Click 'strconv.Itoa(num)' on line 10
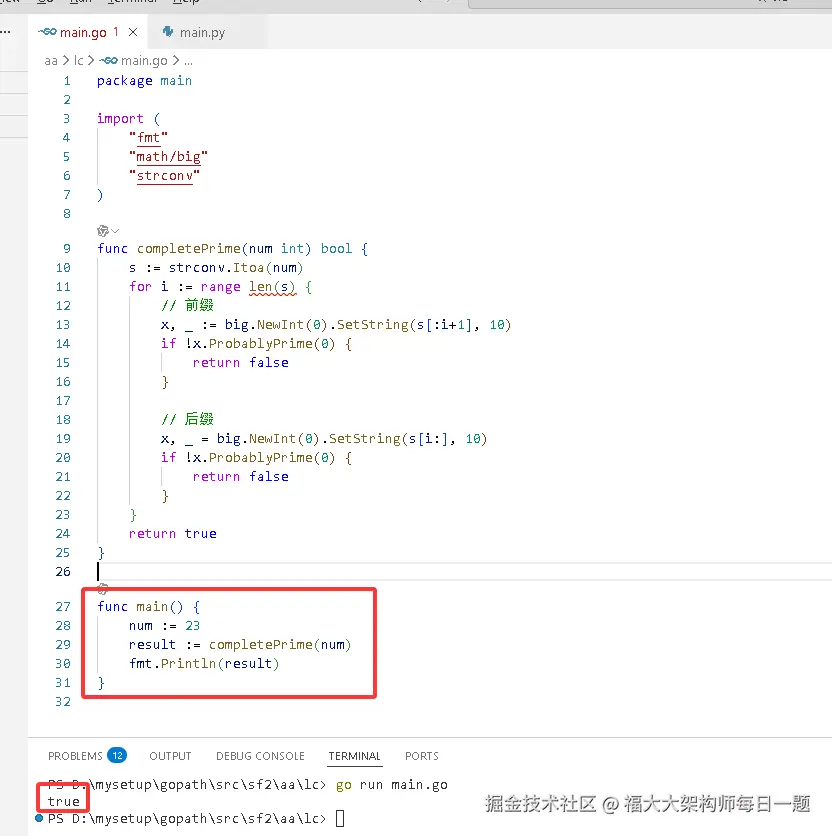 [x=236, y=268]
